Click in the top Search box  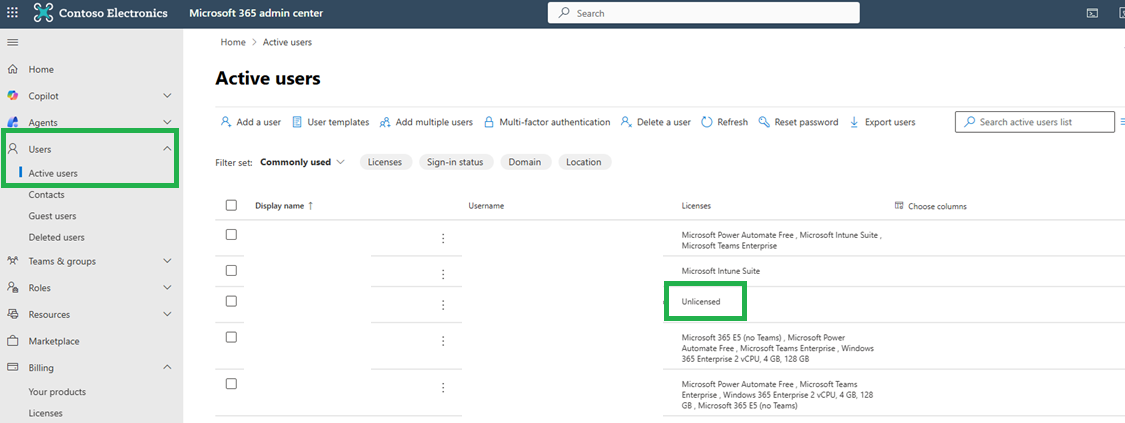click(703, 13)
